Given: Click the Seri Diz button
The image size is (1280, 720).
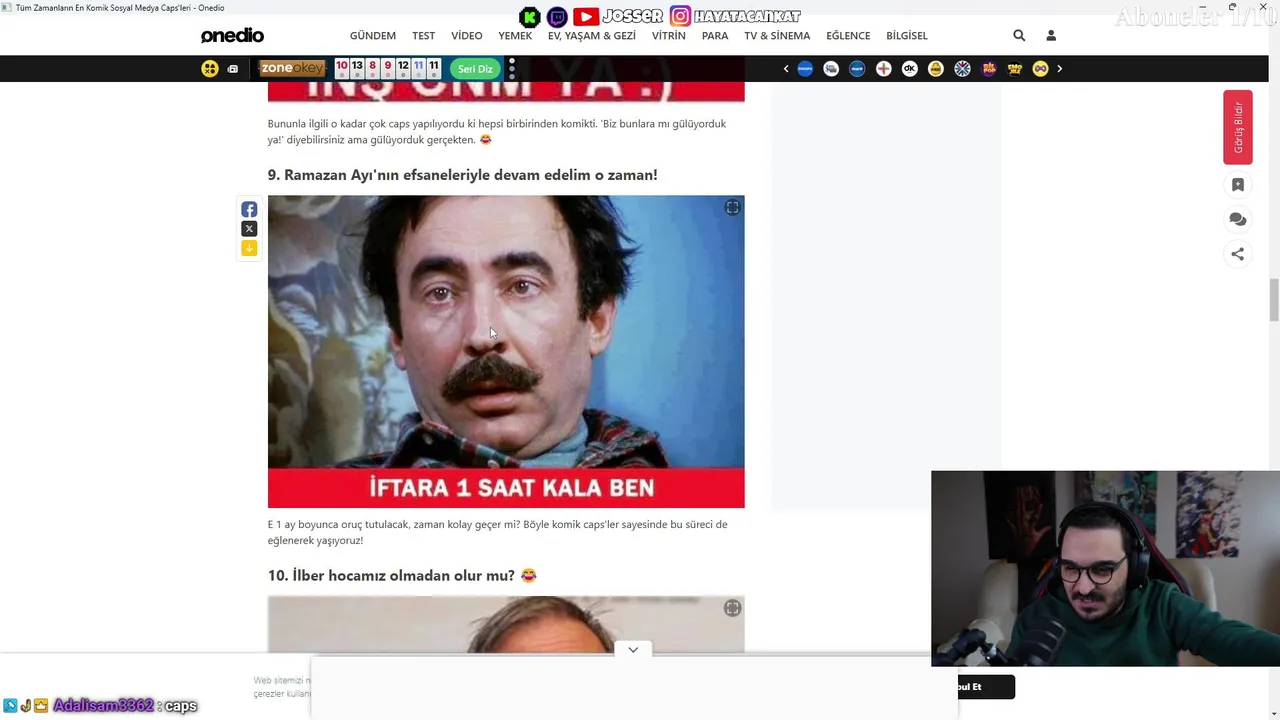Looking at the screenshot, I should point(475,69).
